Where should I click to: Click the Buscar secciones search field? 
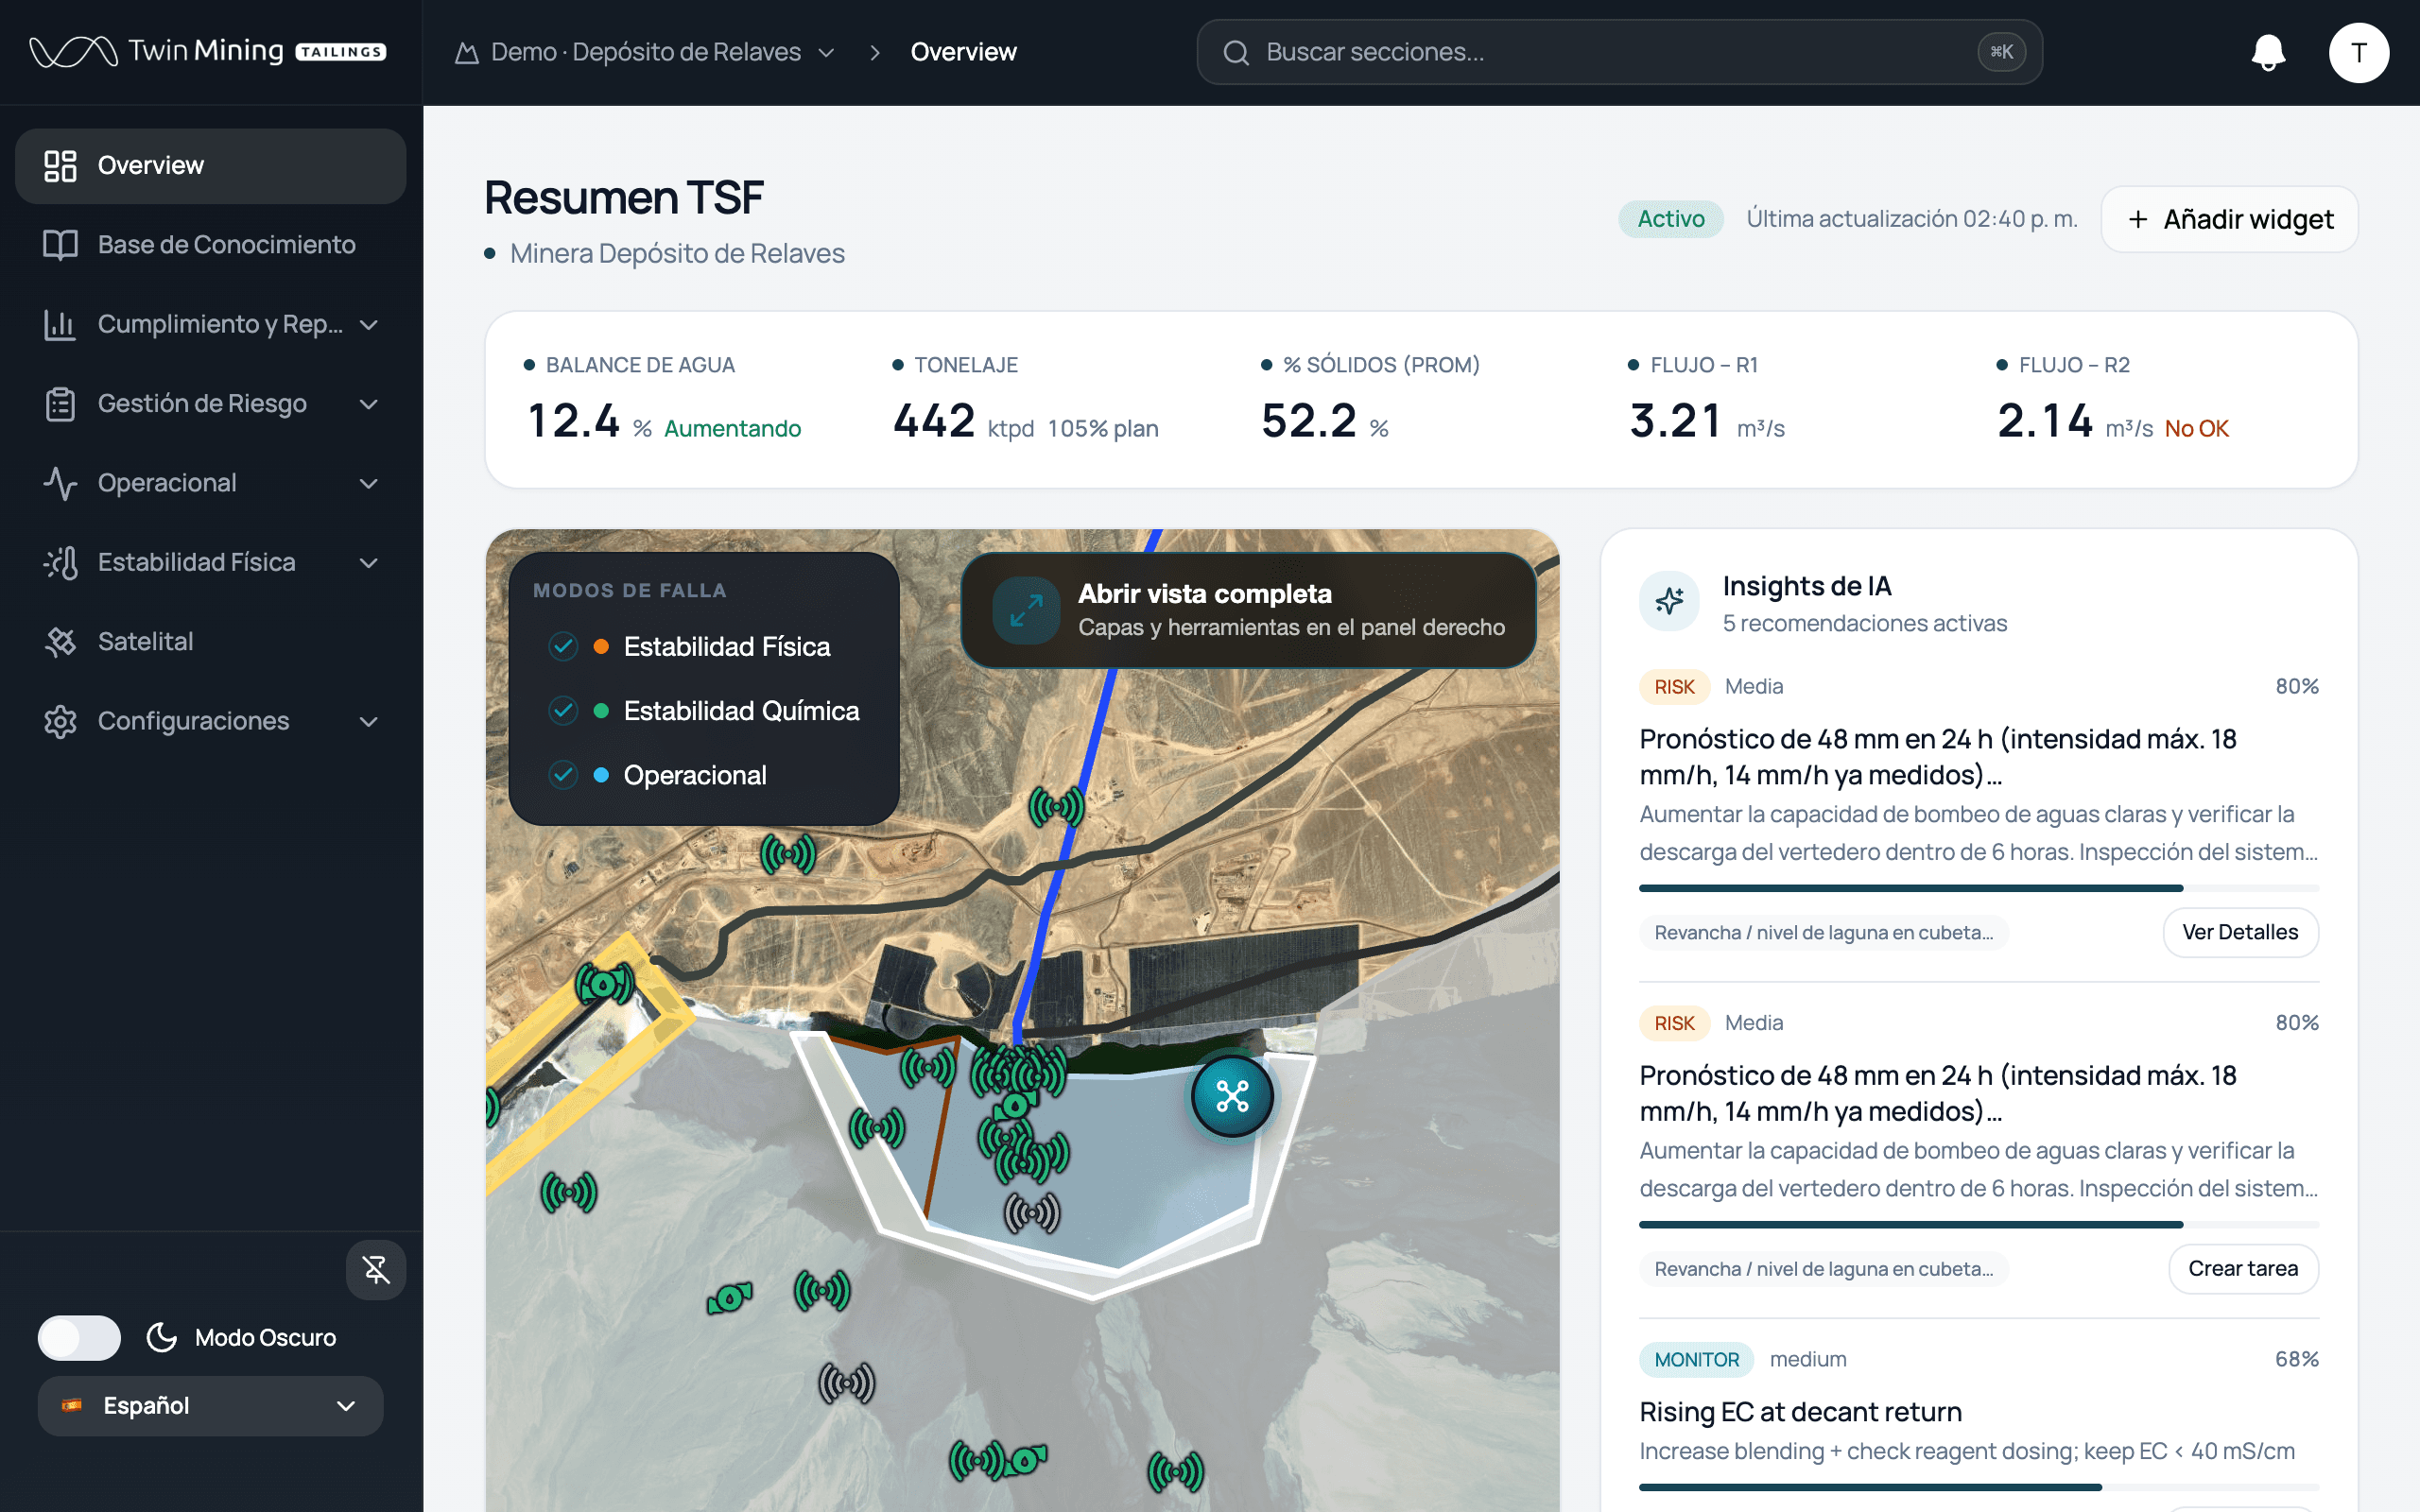click(x=1619, y=52)
